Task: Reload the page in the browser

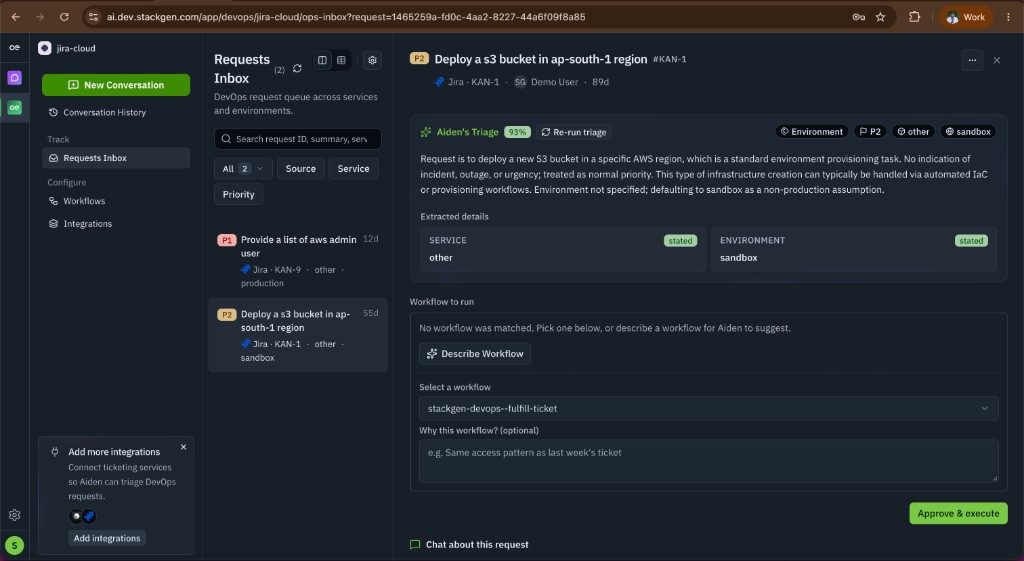Action: pyautogui.click(x=64, y=17)
